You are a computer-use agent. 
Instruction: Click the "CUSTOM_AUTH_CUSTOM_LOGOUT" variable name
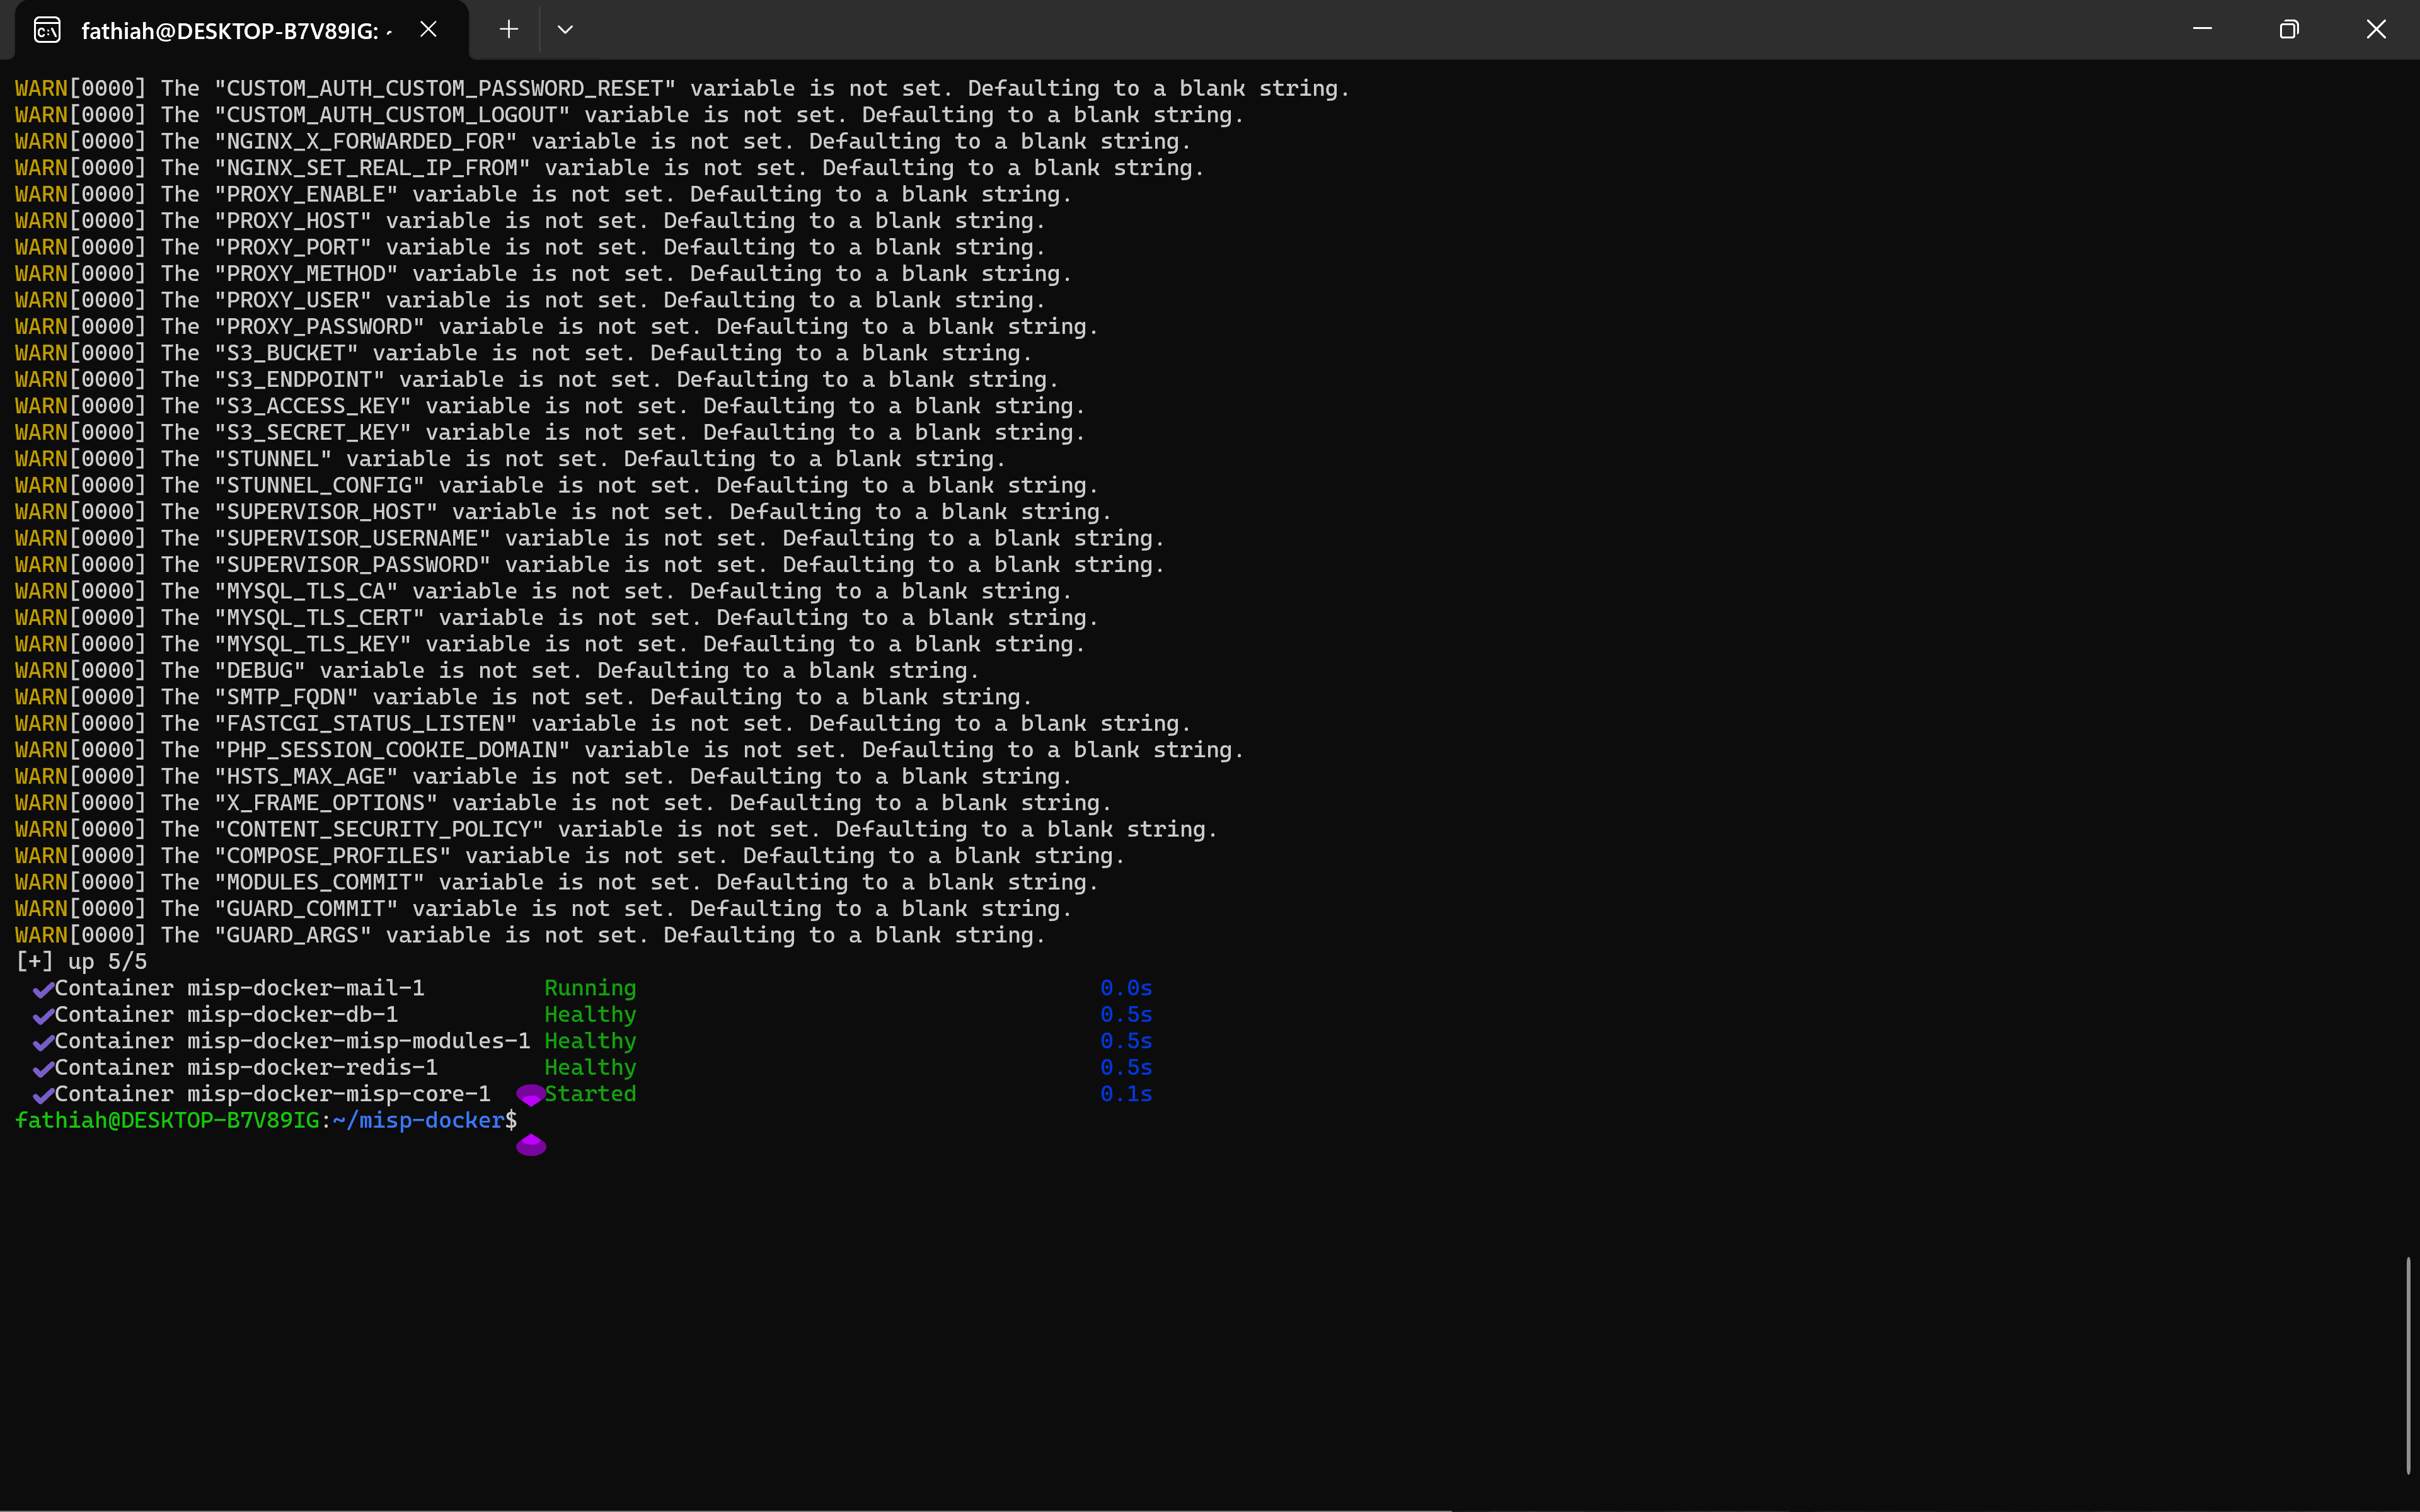click(392, 115)
